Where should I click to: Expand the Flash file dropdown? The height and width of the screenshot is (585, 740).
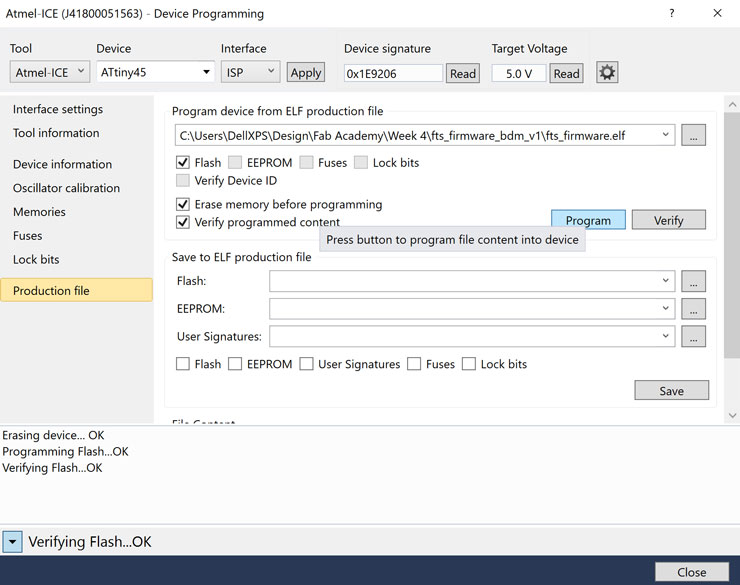pos(665,281)
